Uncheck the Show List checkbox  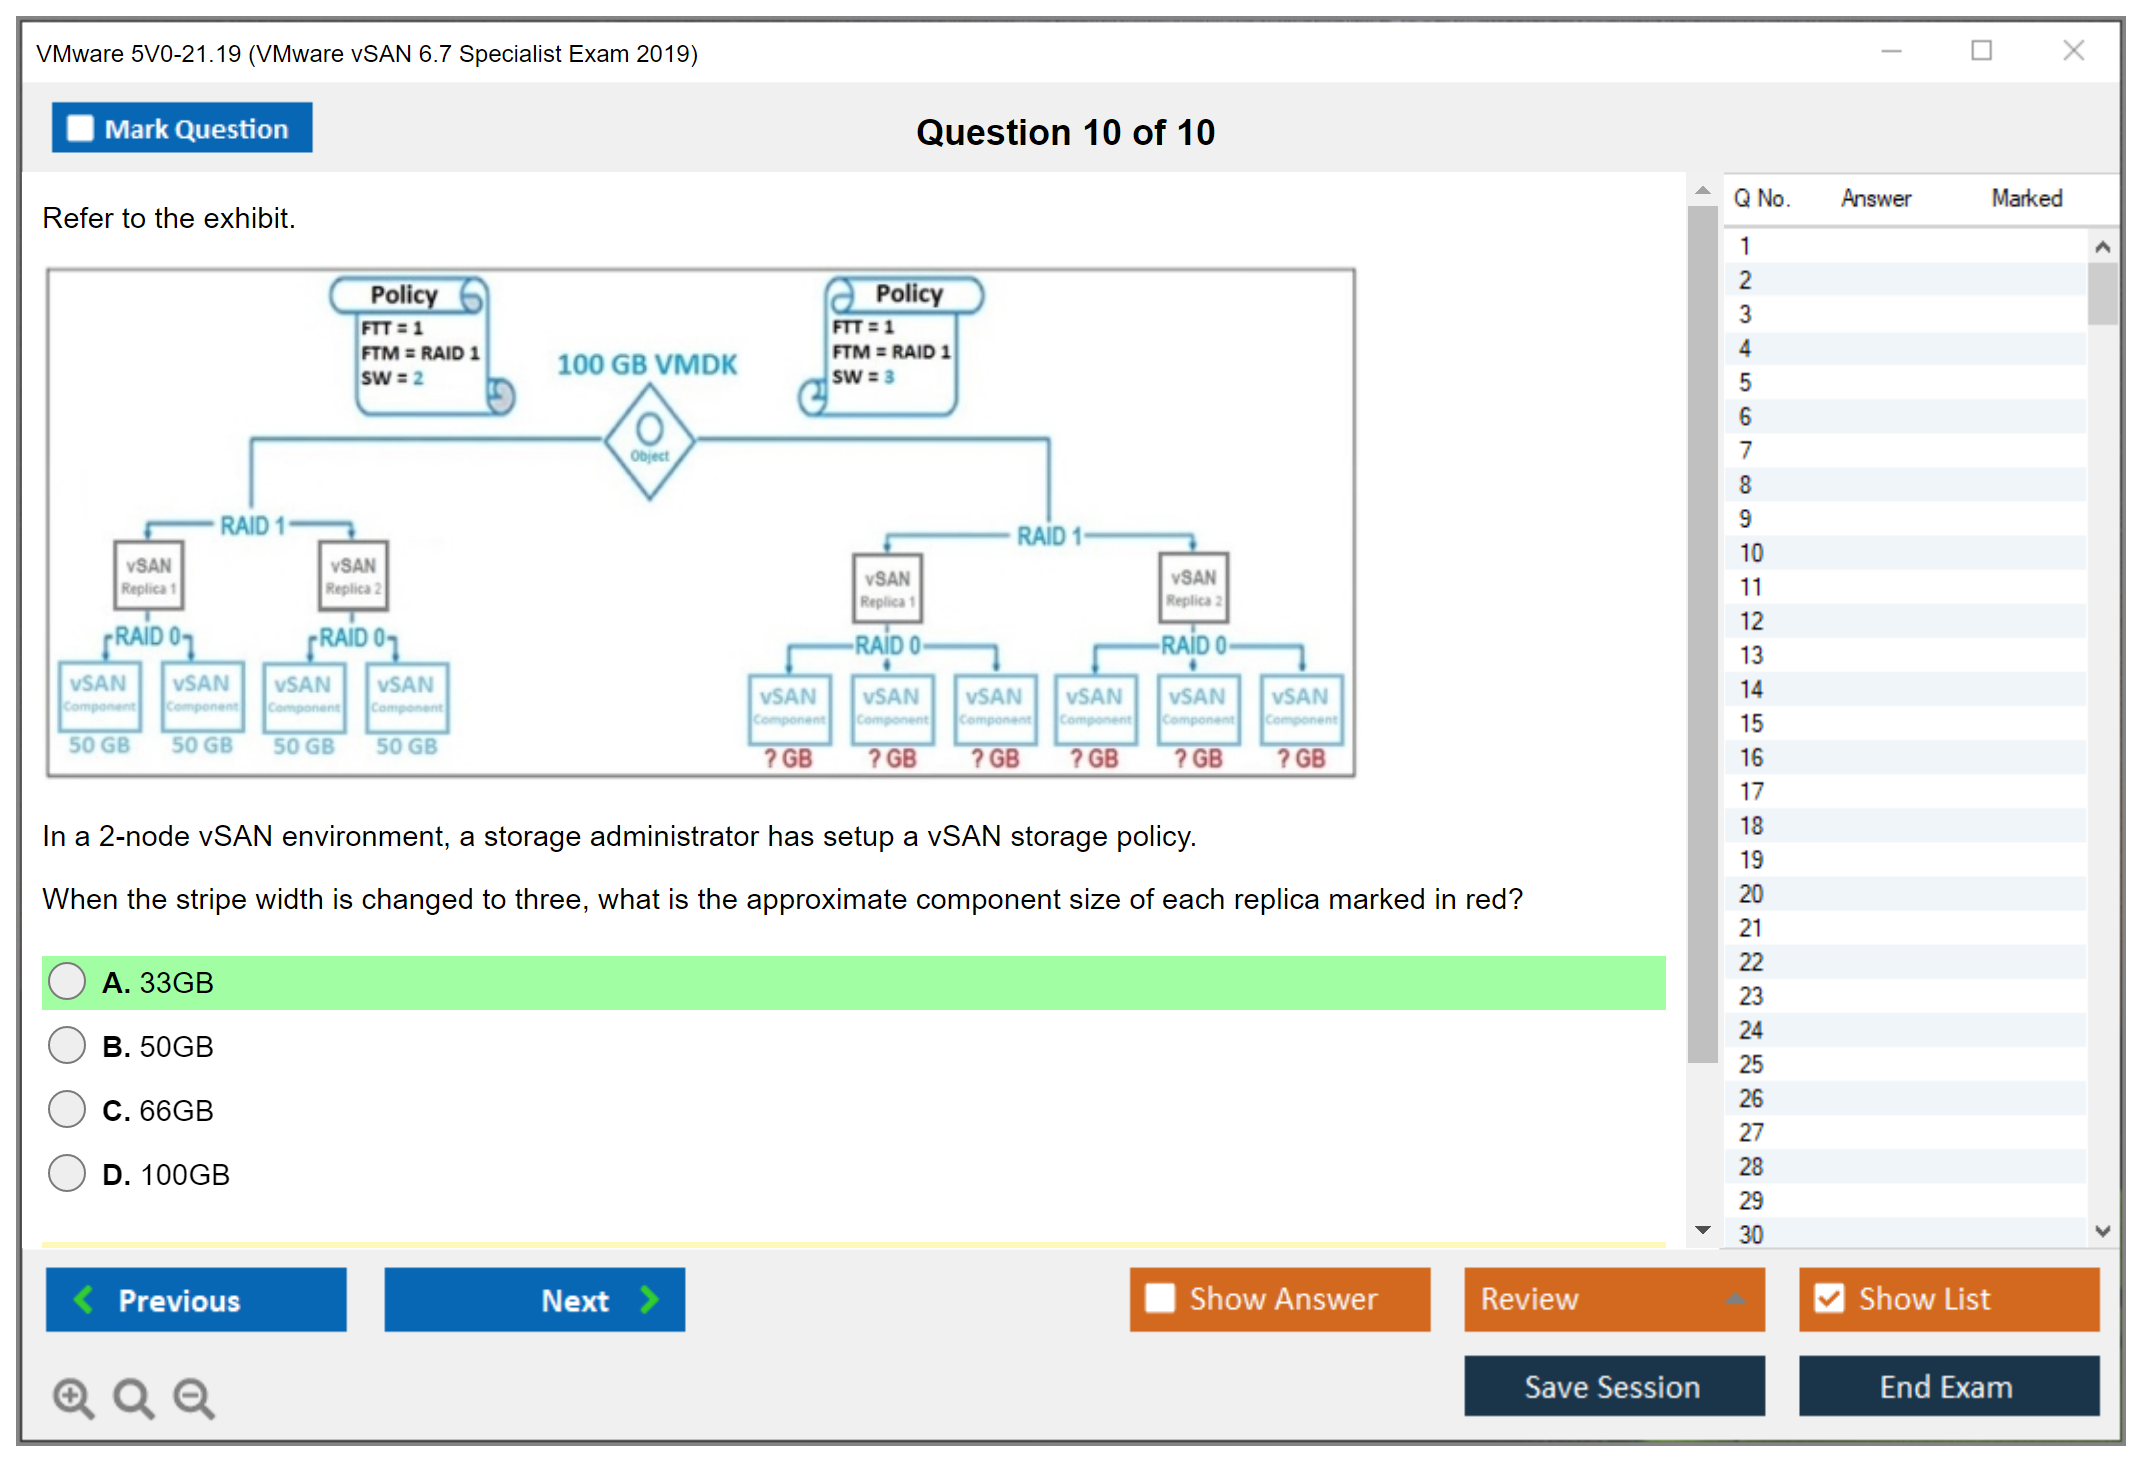tap(1829, 1298)
